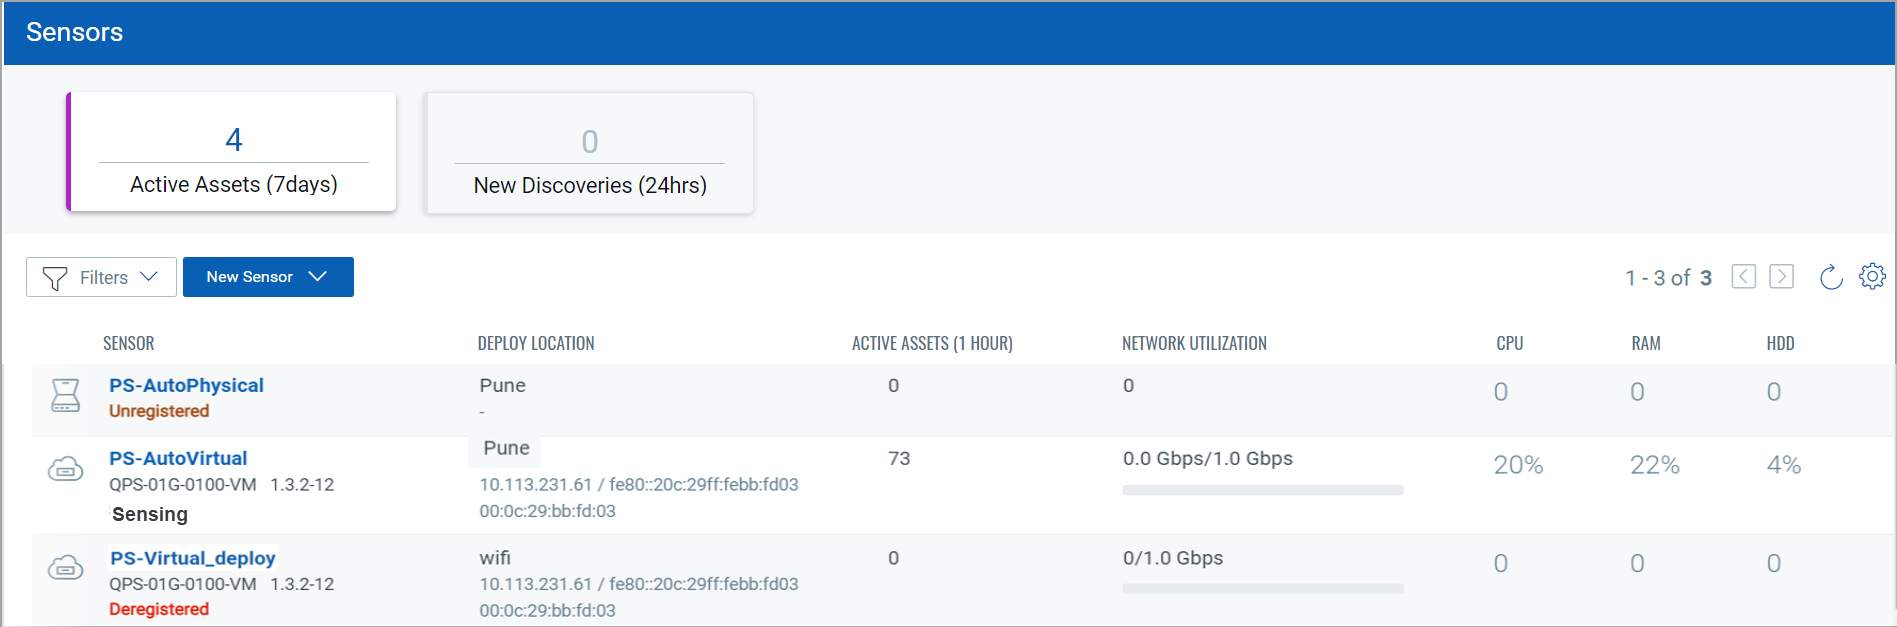Viewport: 1897px width, 627px height.
Task: Select the Active Assets (7days) card
Action: coord(232,152)
